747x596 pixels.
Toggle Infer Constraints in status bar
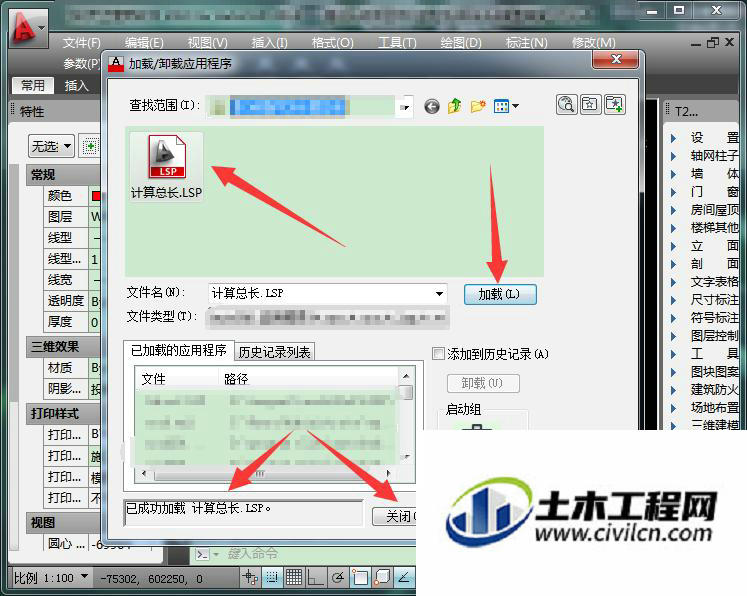click(250, 577)
